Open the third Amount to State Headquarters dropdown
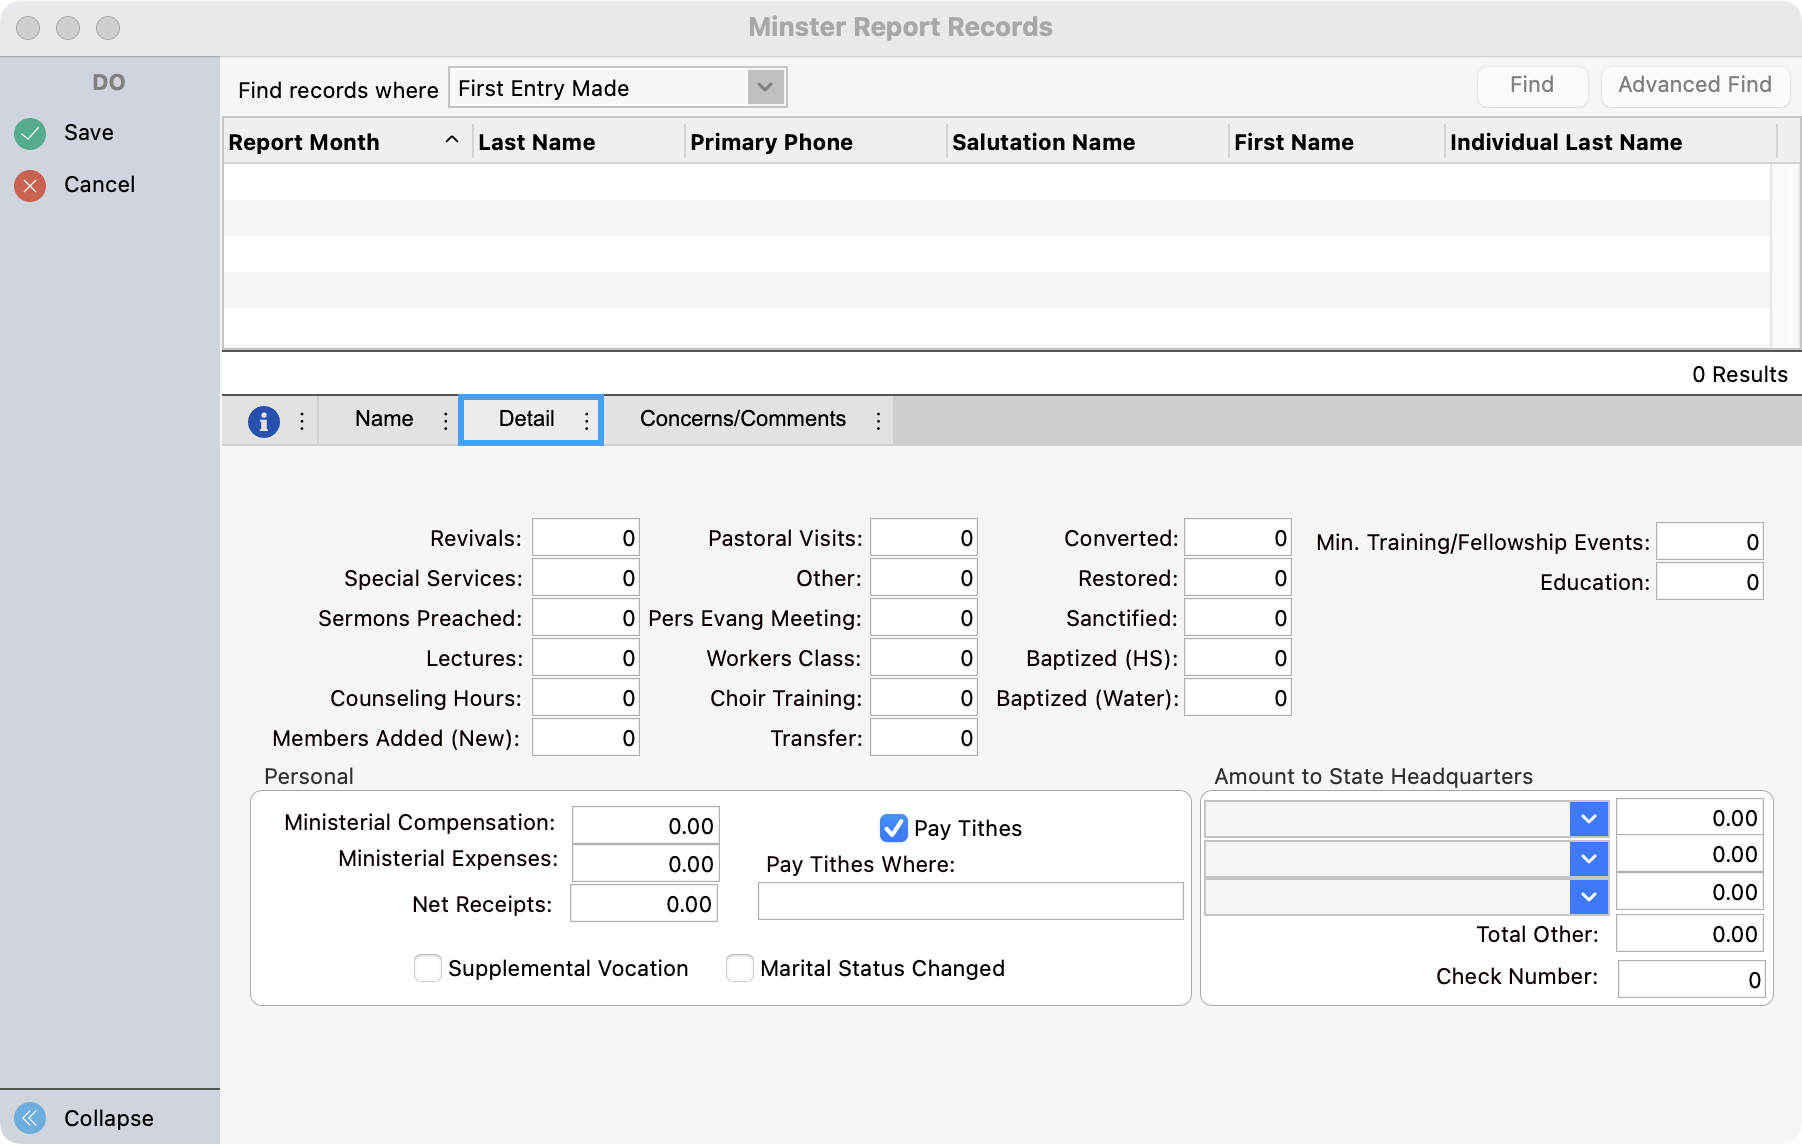This screenshot has height=1144, width=1802. click(x=1589, y=896)
